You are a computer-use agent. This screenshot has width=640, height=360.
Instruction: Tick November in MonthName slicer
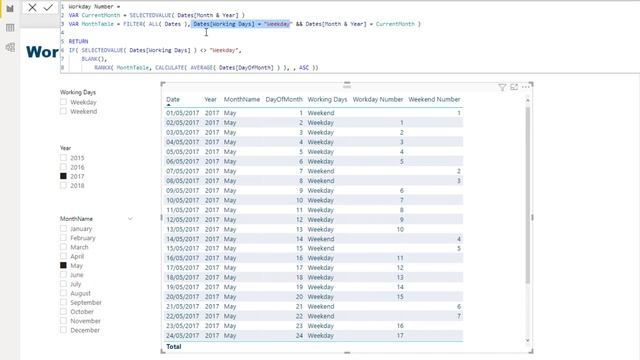63,321
